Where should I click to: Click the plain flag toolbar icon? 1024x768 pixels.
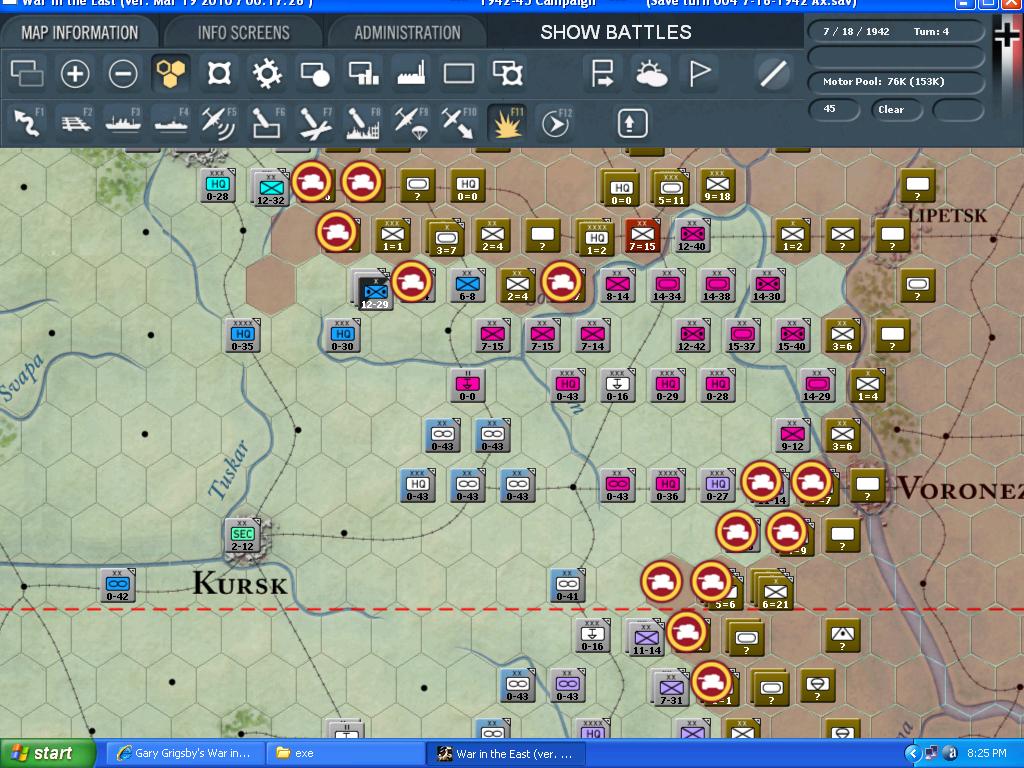tap(699, 73)
